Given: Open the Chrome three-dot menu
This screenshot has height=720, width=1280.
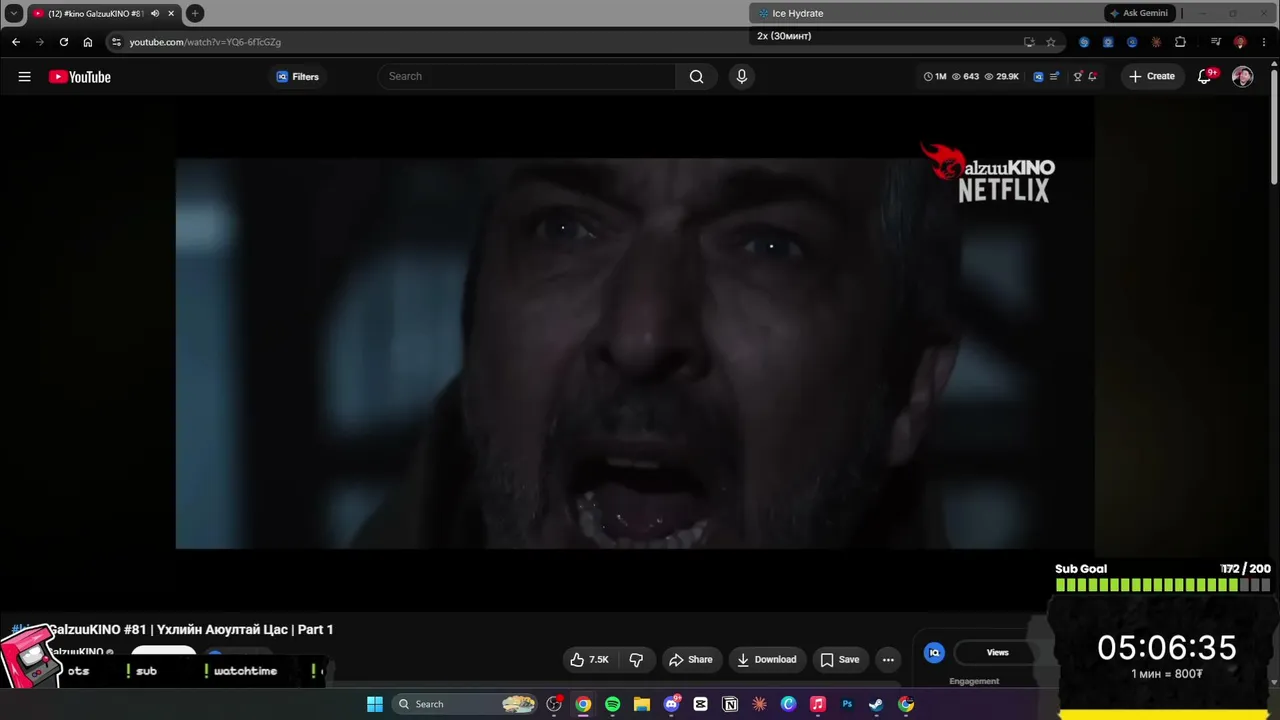Looking at the screenshot, I should click(x=1264, y=42).
